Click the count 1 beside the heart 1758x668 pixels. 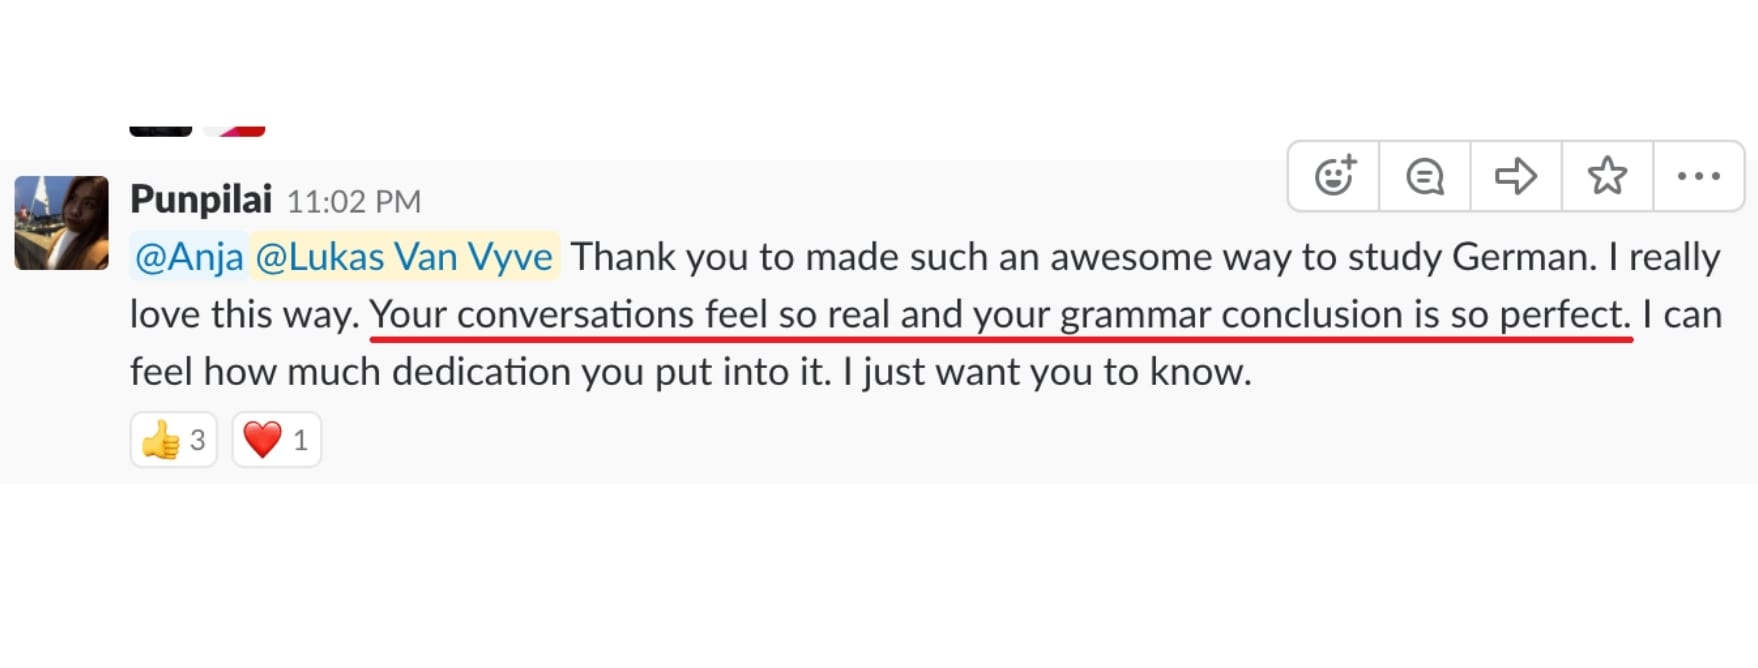(x=300, y=440)
